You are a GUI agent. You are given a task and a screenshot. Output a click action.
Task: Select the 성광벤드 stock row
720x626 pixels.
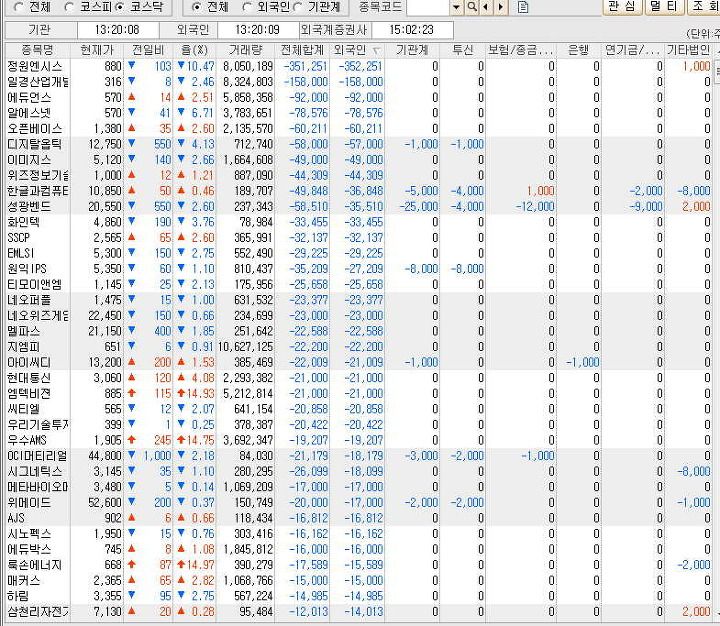[359, 207]
